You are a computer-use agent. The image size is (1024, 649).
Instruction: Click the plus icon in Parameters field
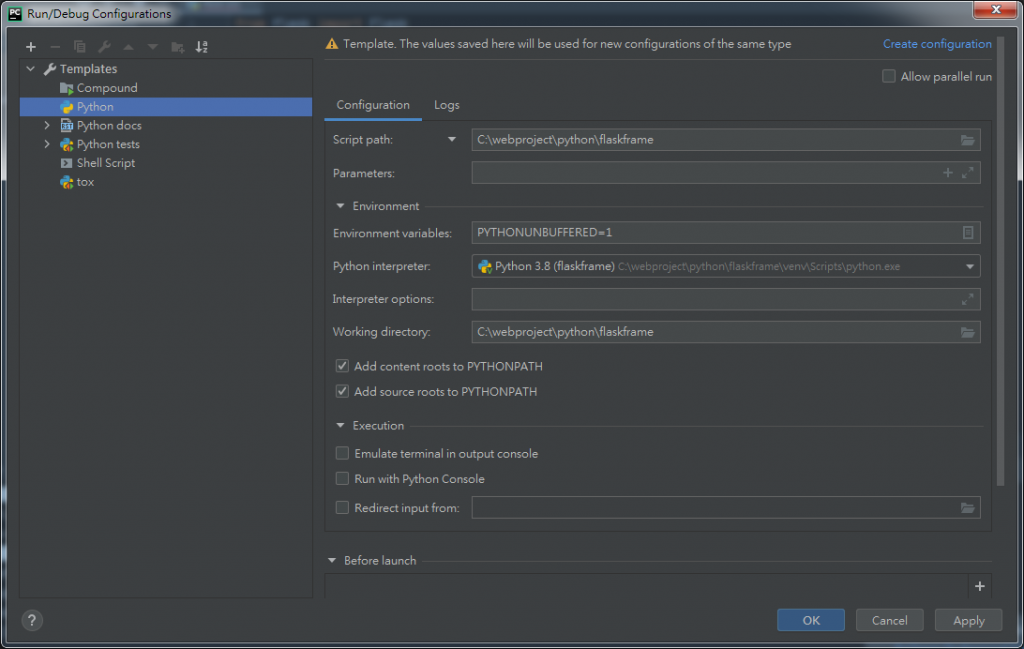948,173
